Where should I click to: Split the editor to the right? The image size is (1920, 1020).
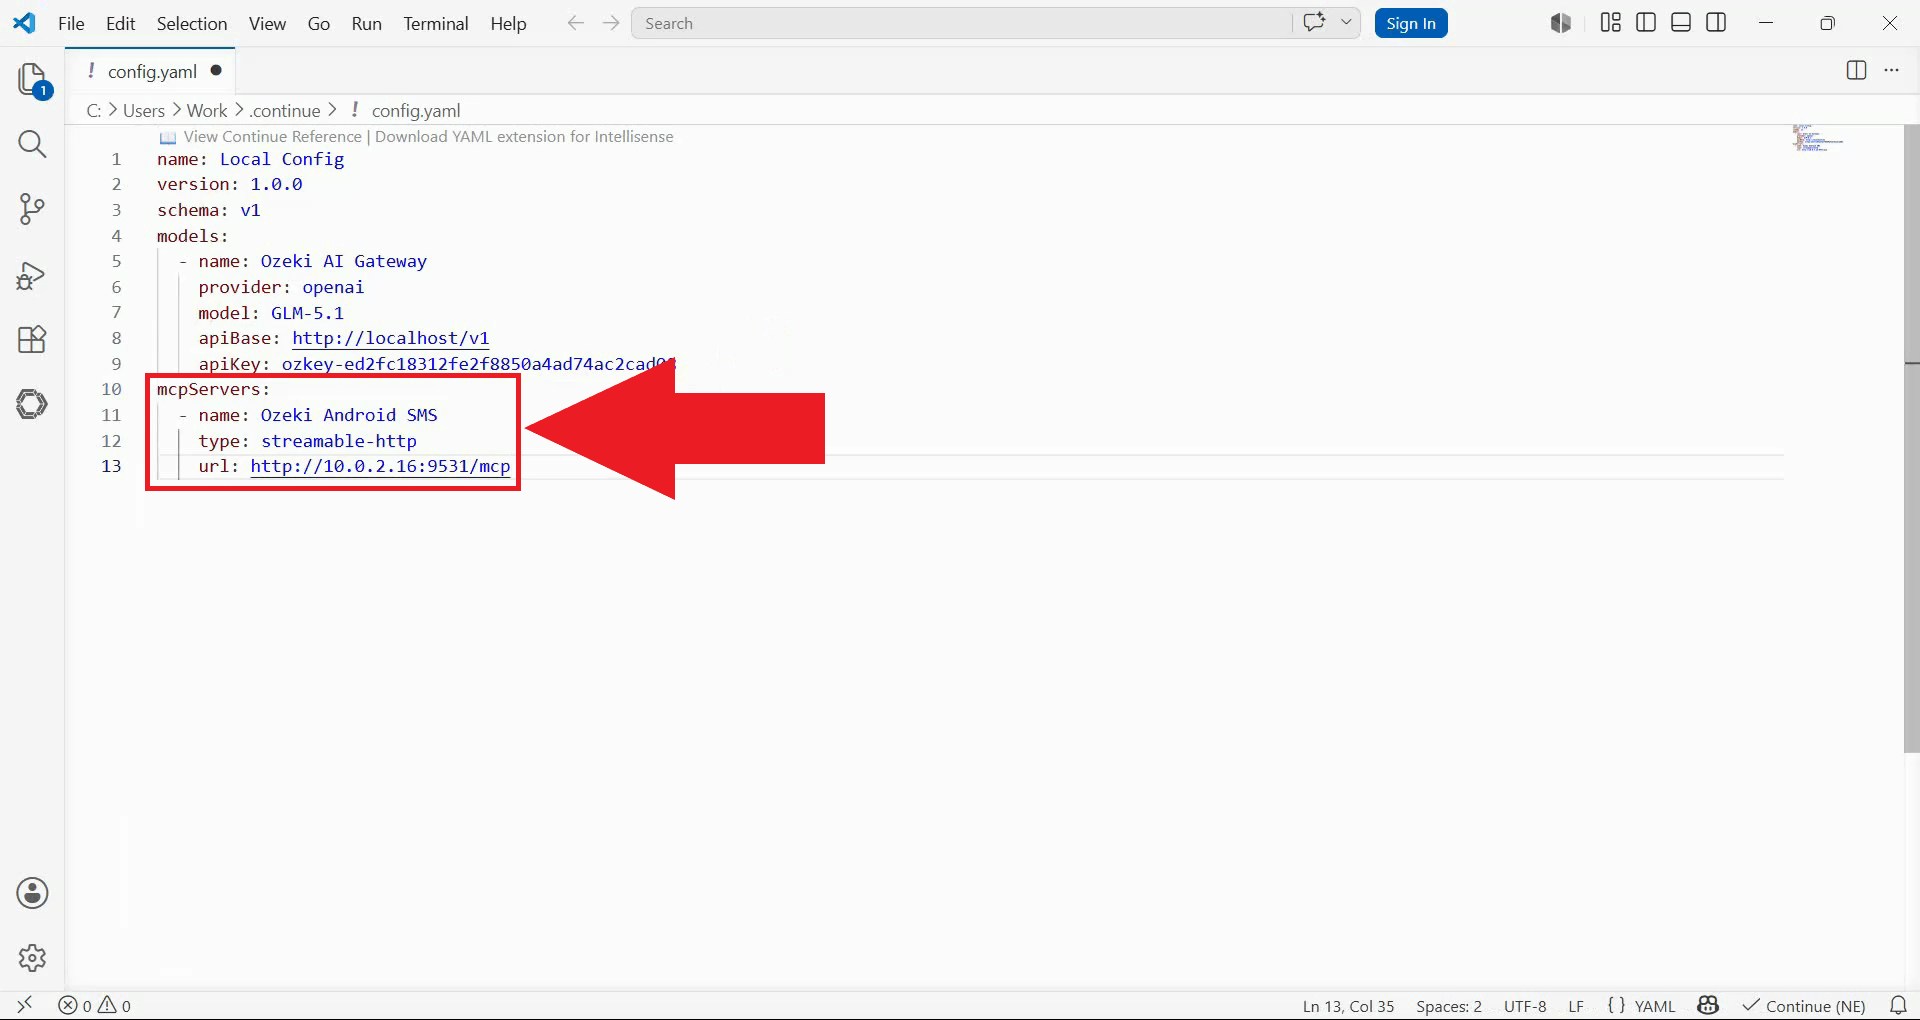pos(1856,70)
